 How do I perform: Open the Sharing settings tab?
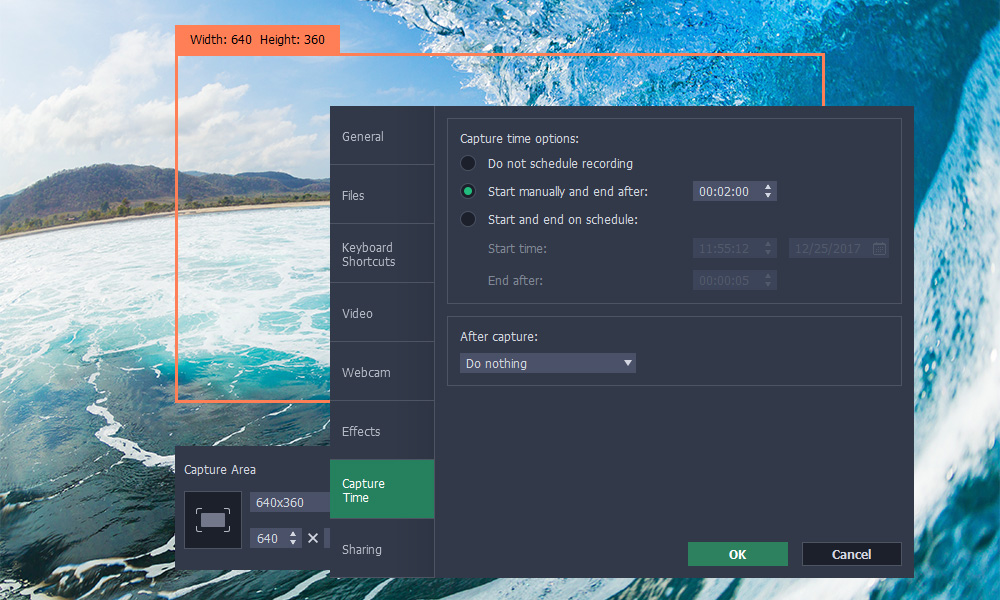382,548
